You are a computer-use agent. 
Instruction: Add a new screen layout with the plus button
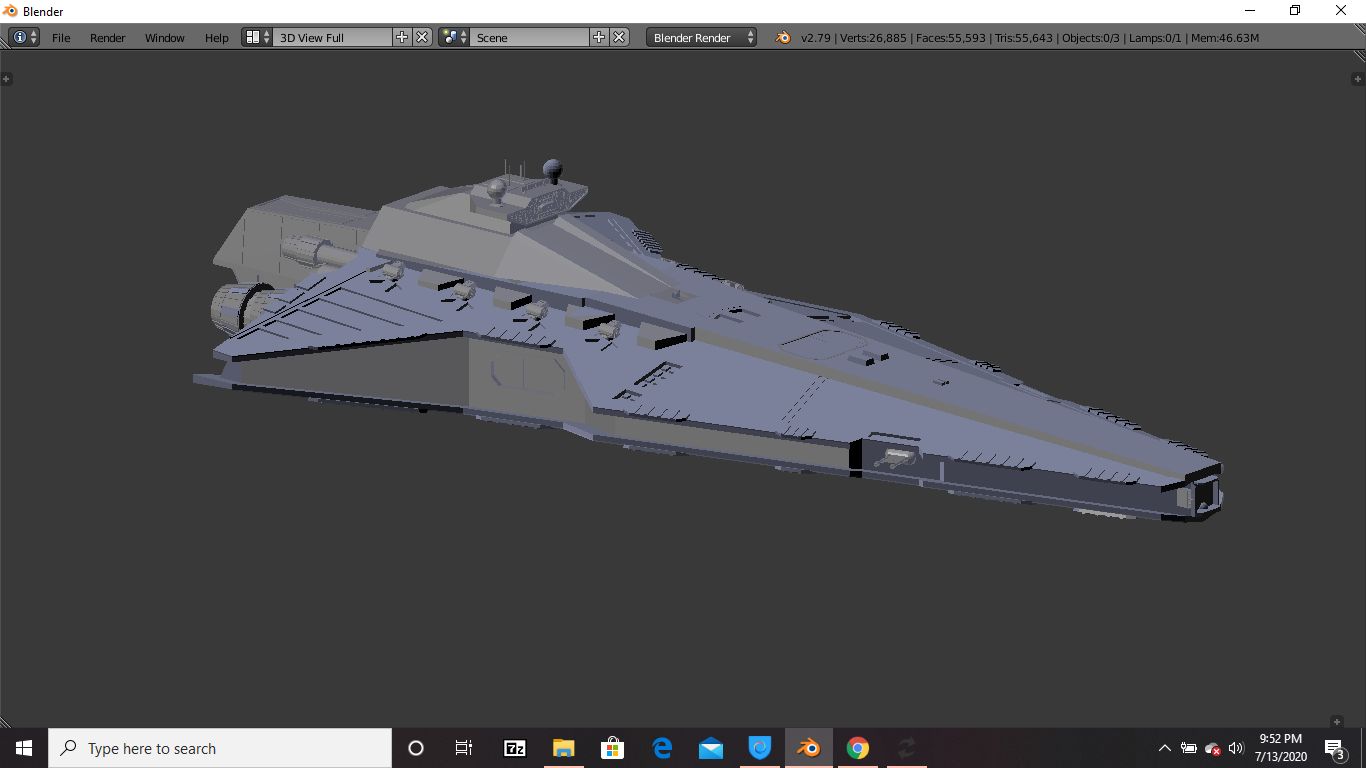(400, 37)
